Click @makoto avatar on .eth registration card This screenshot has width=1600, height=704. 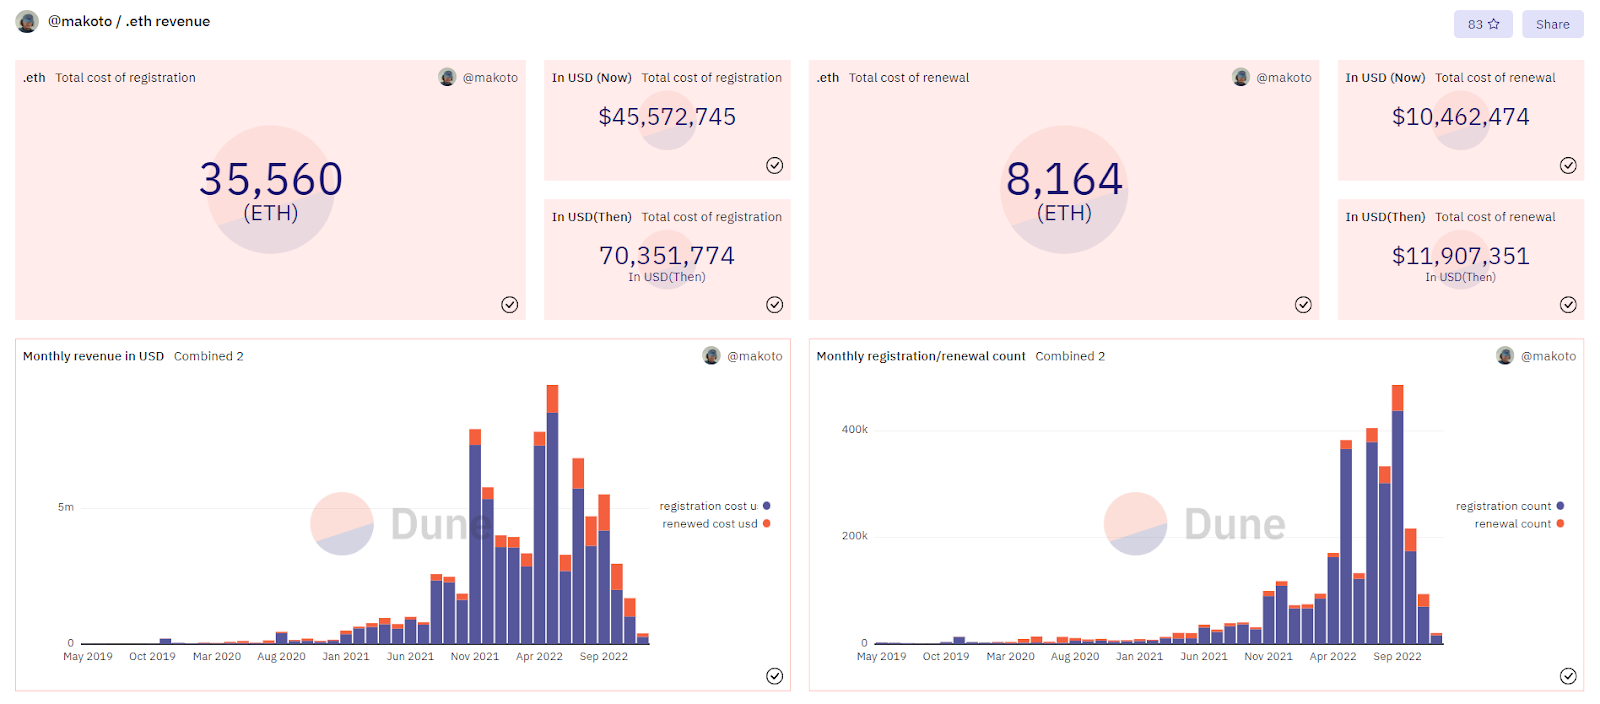tap(448, 77)
